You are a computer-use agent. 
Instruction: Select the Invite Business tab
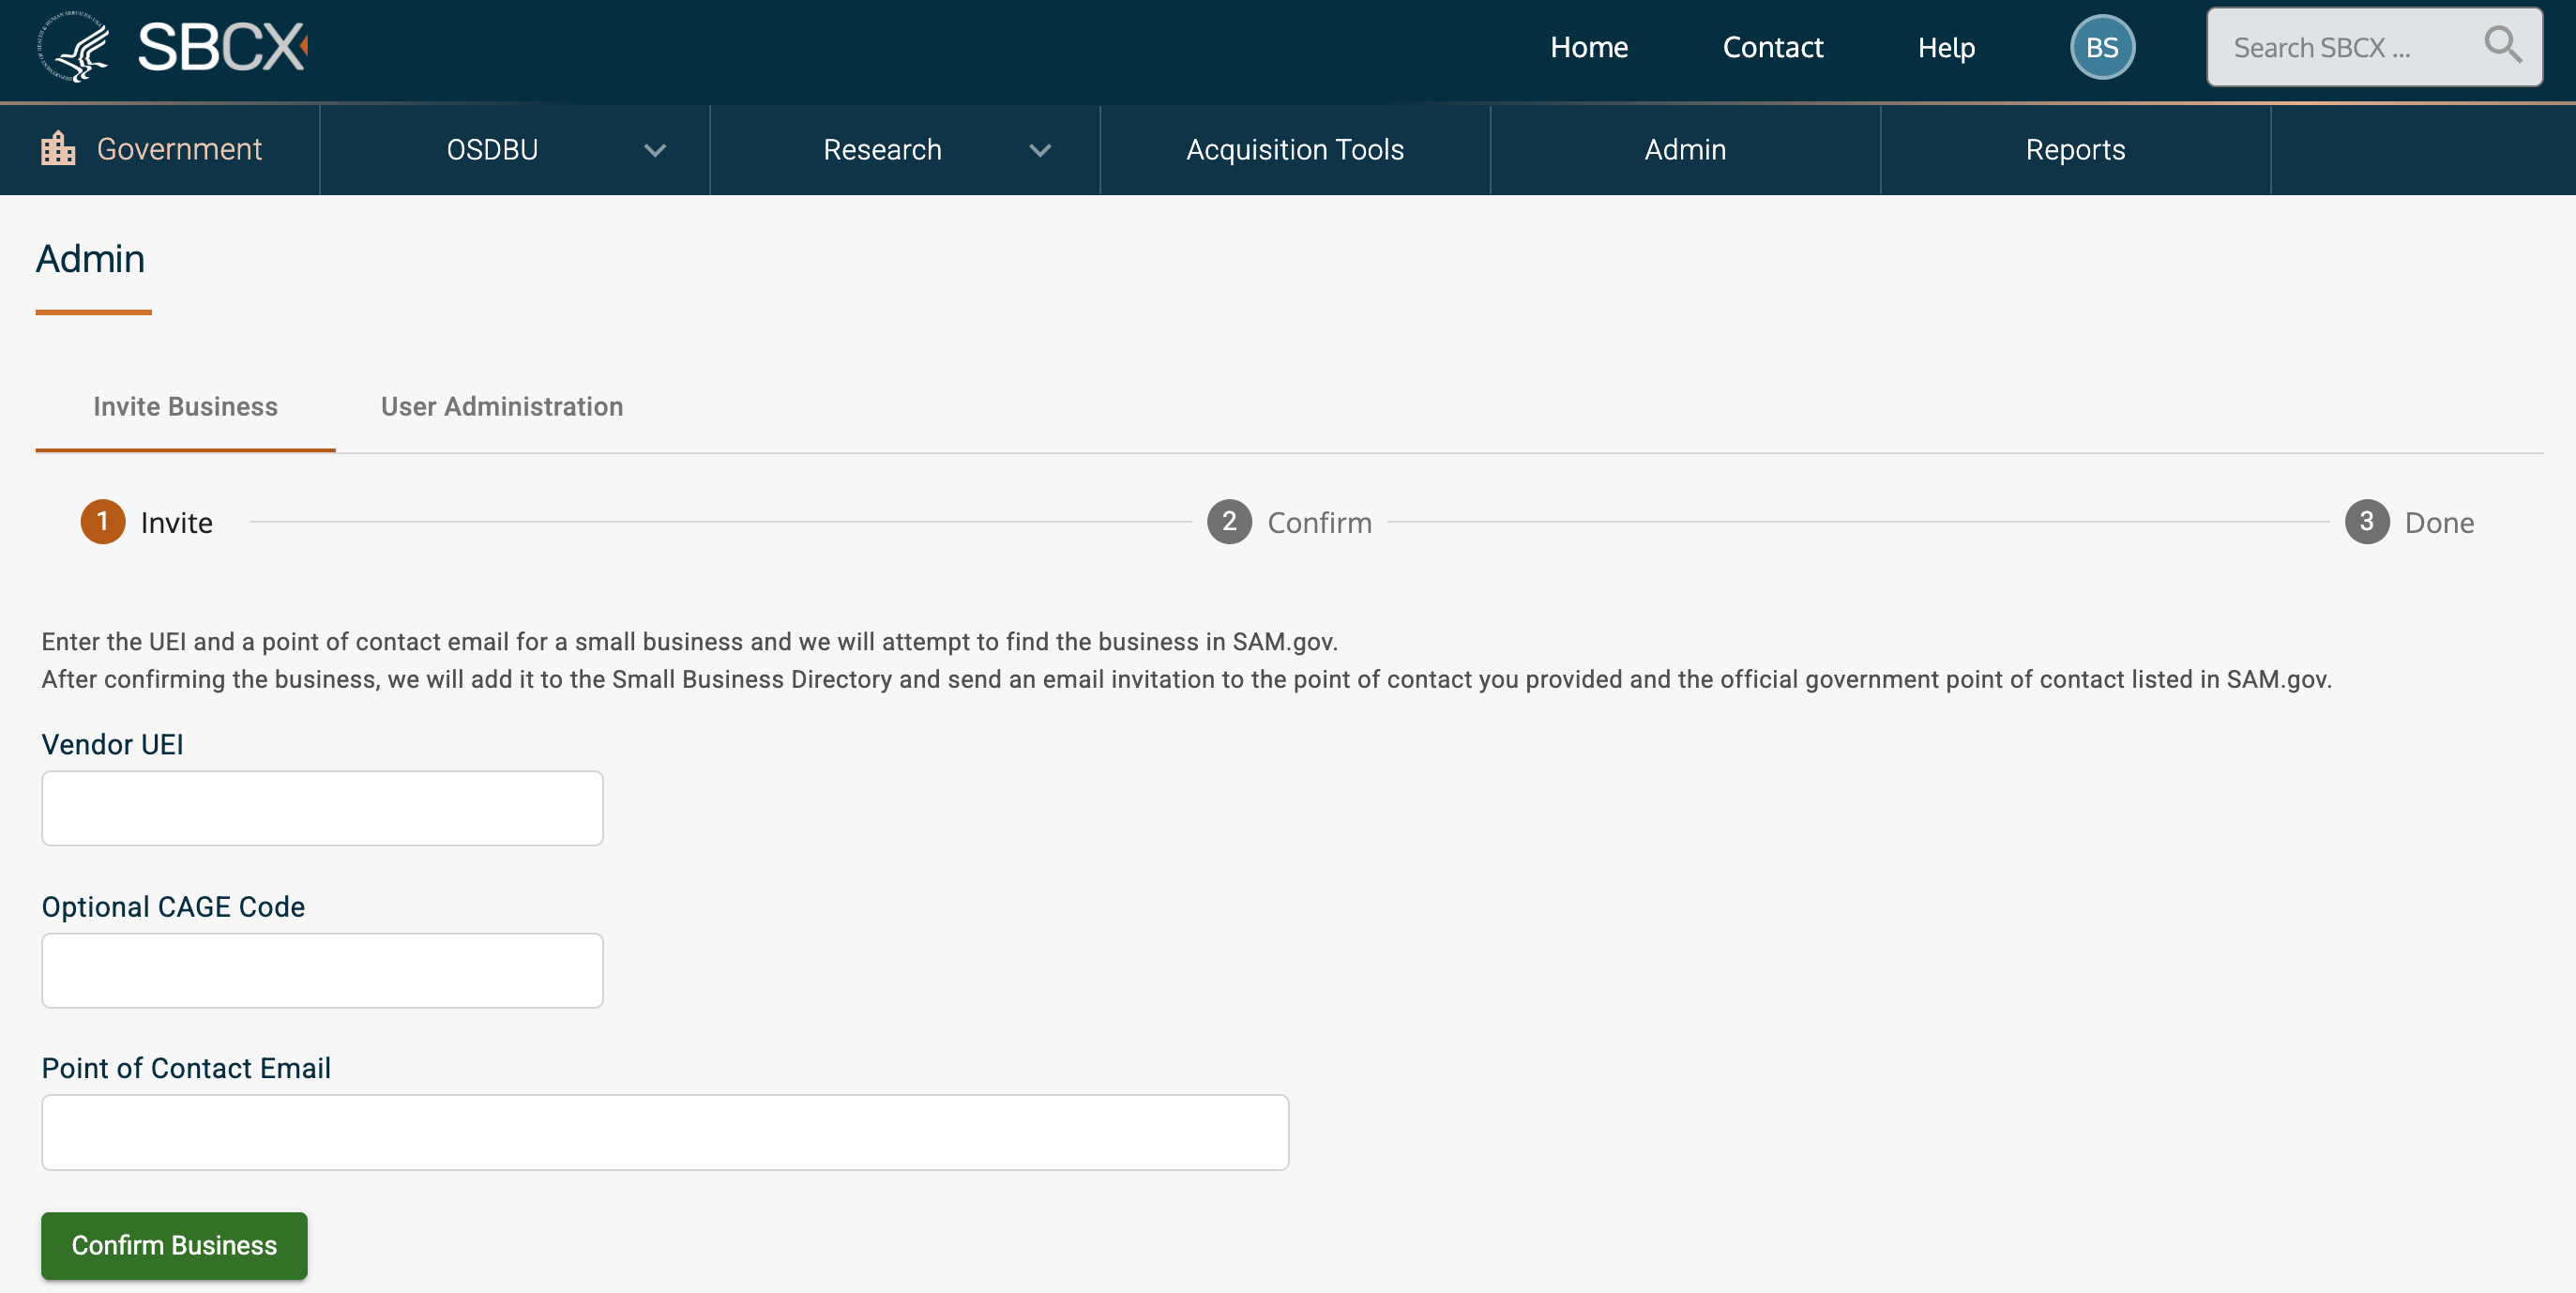click(x=185, y=406)
